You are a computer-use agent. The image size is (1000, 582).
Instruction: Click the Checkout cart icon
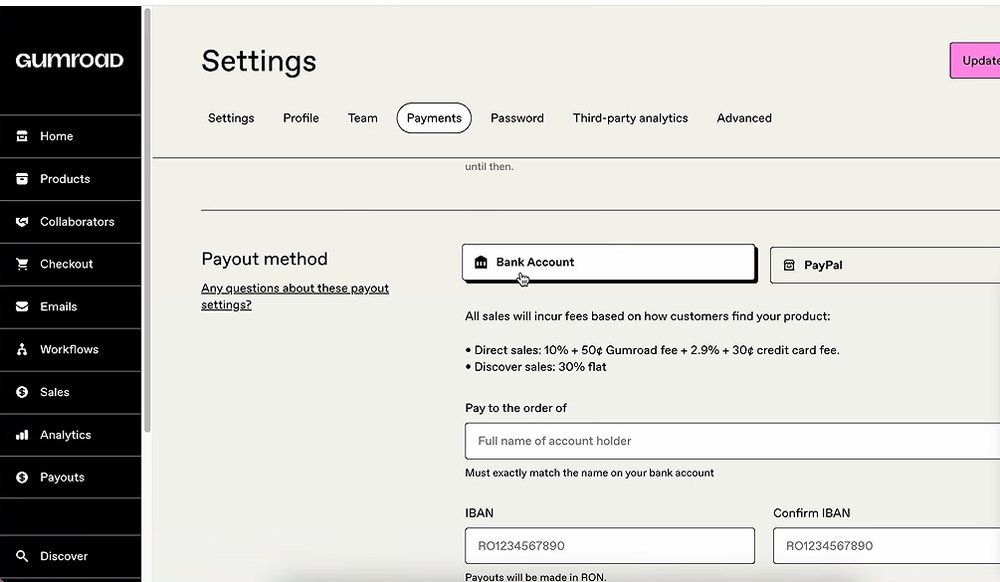coord(22,264)
